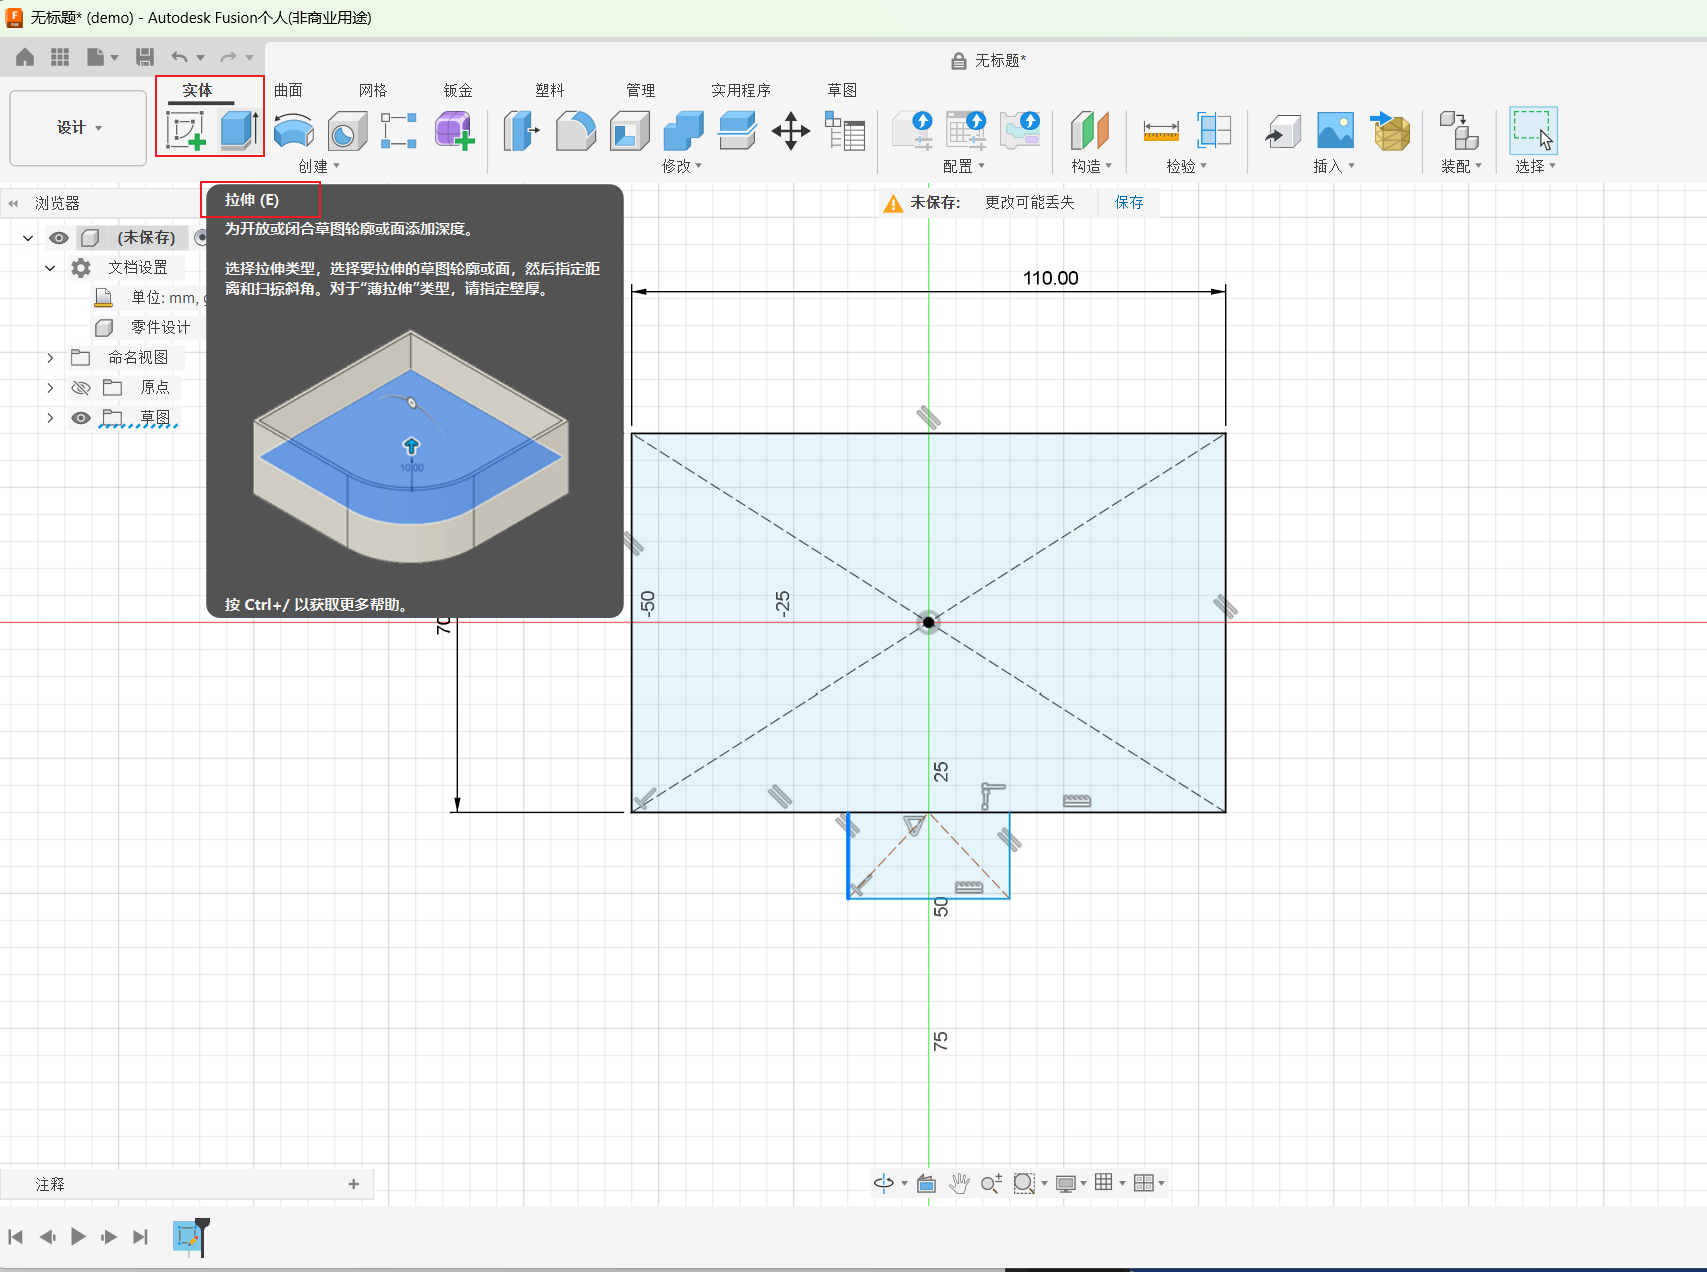Open the Change Parameters table icon
The height and width of the screenshot is (1272, 1707).
tap(845, 131)
